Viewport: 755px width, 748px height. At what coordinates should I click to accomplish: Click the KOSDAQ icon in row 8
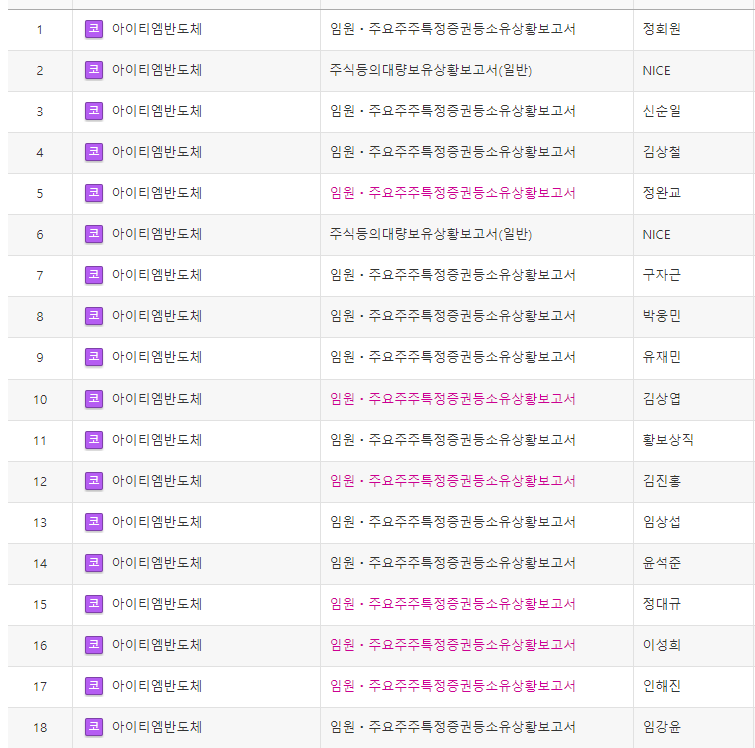pyautogui.click(x=94, y=315)
